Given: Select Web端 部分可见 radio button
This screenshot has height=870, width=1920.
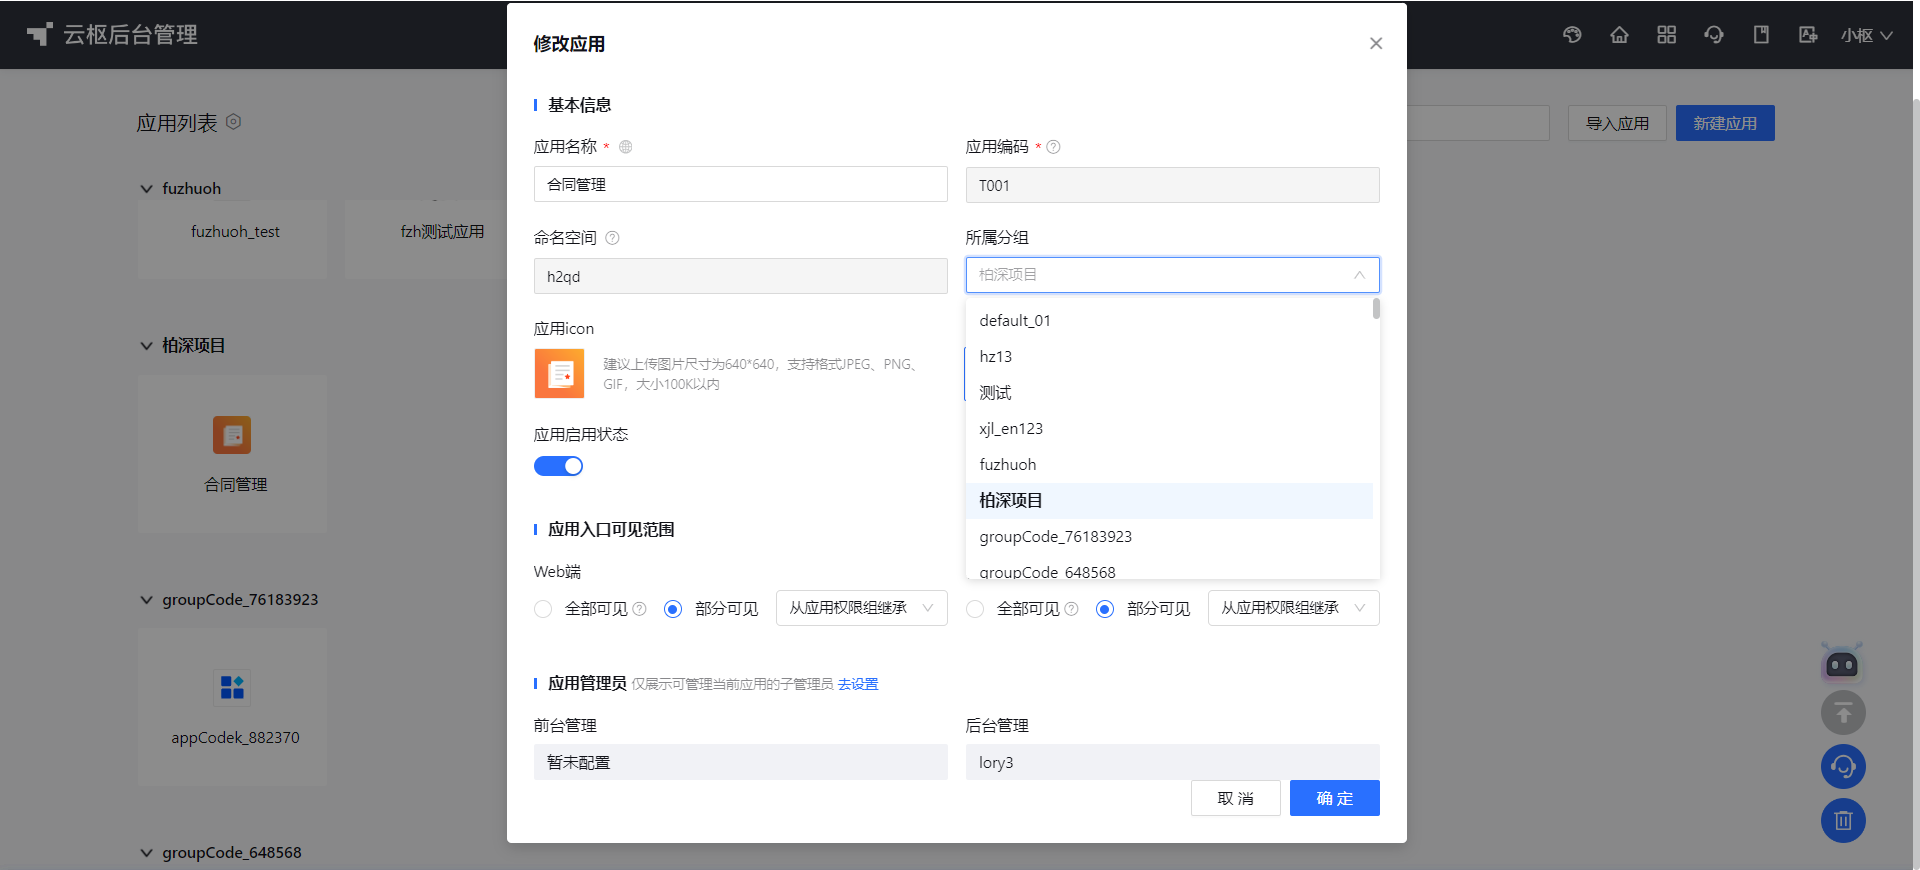Looking at the screenshot, I should (673, 609).
